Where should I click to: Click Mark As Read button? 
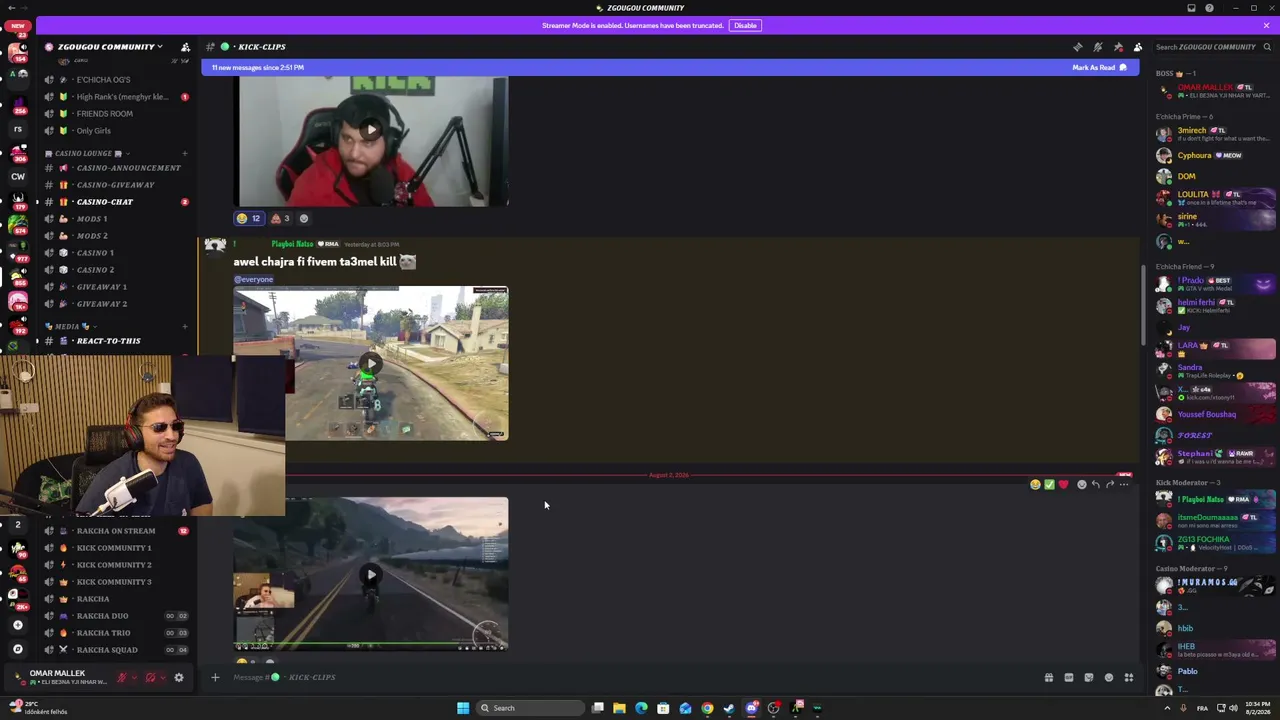click(x=1099, y=68)
